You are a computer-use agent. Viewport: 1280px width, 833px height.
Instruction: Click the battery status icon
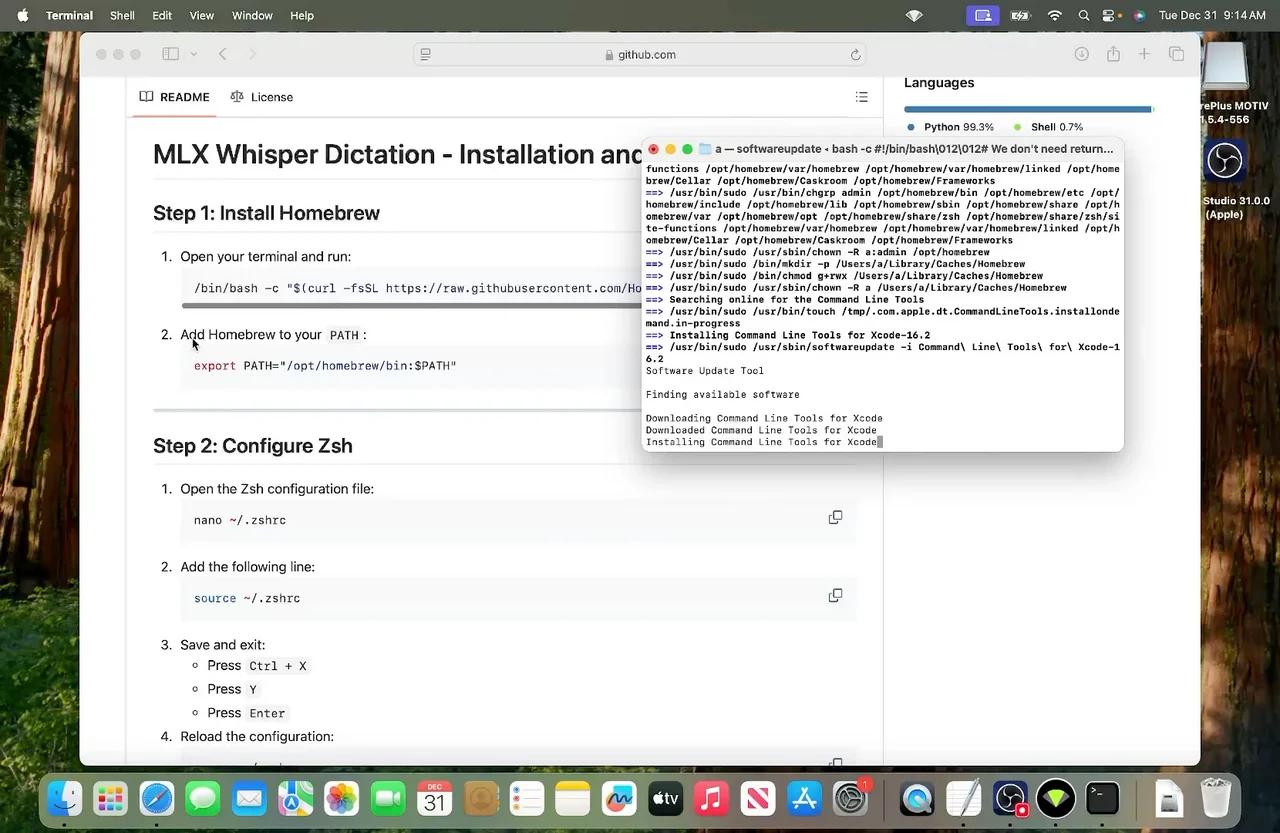point(1019,15)
